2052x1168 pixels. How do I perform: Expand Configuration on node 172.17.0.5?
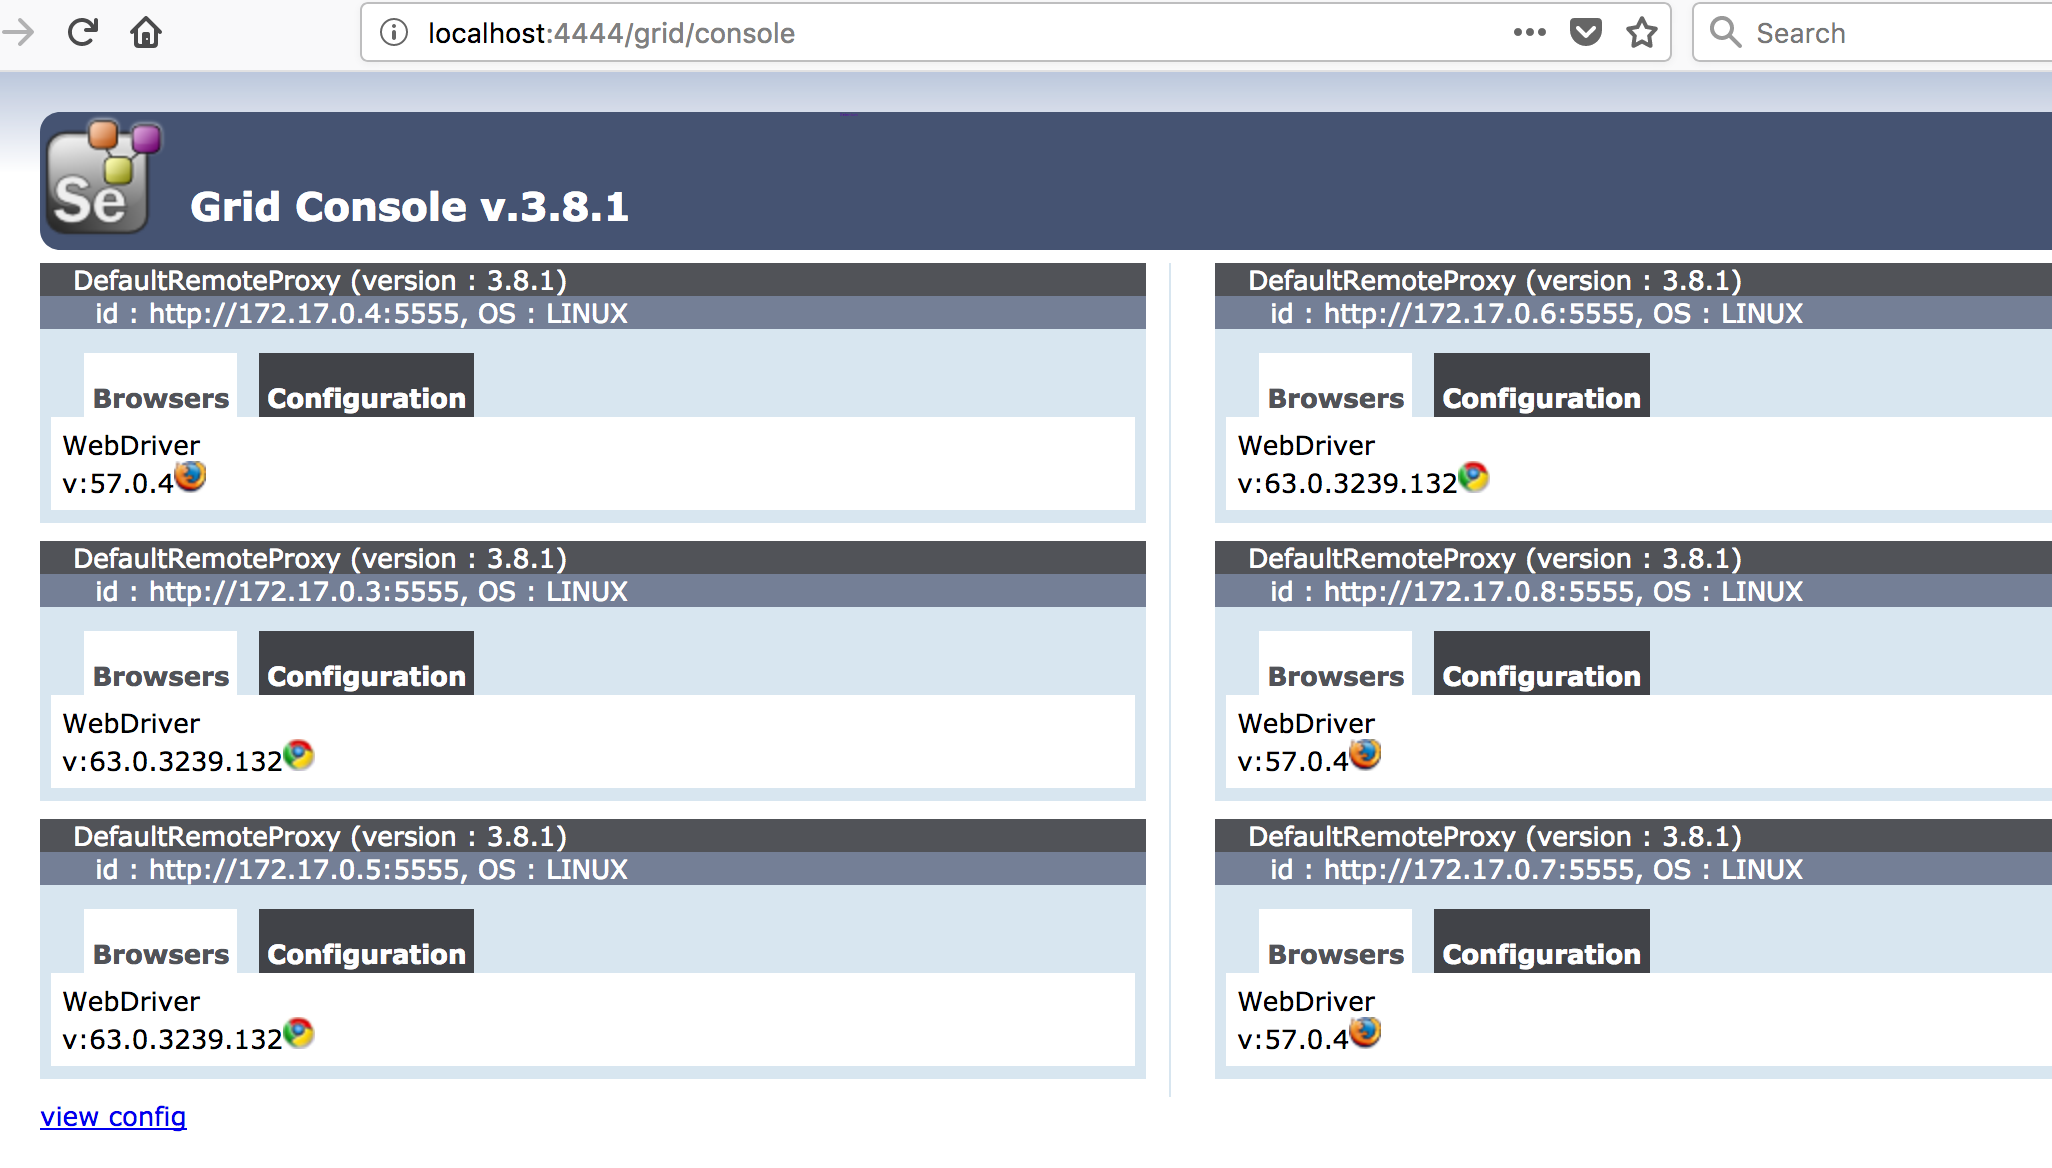[x=365, y=952]
